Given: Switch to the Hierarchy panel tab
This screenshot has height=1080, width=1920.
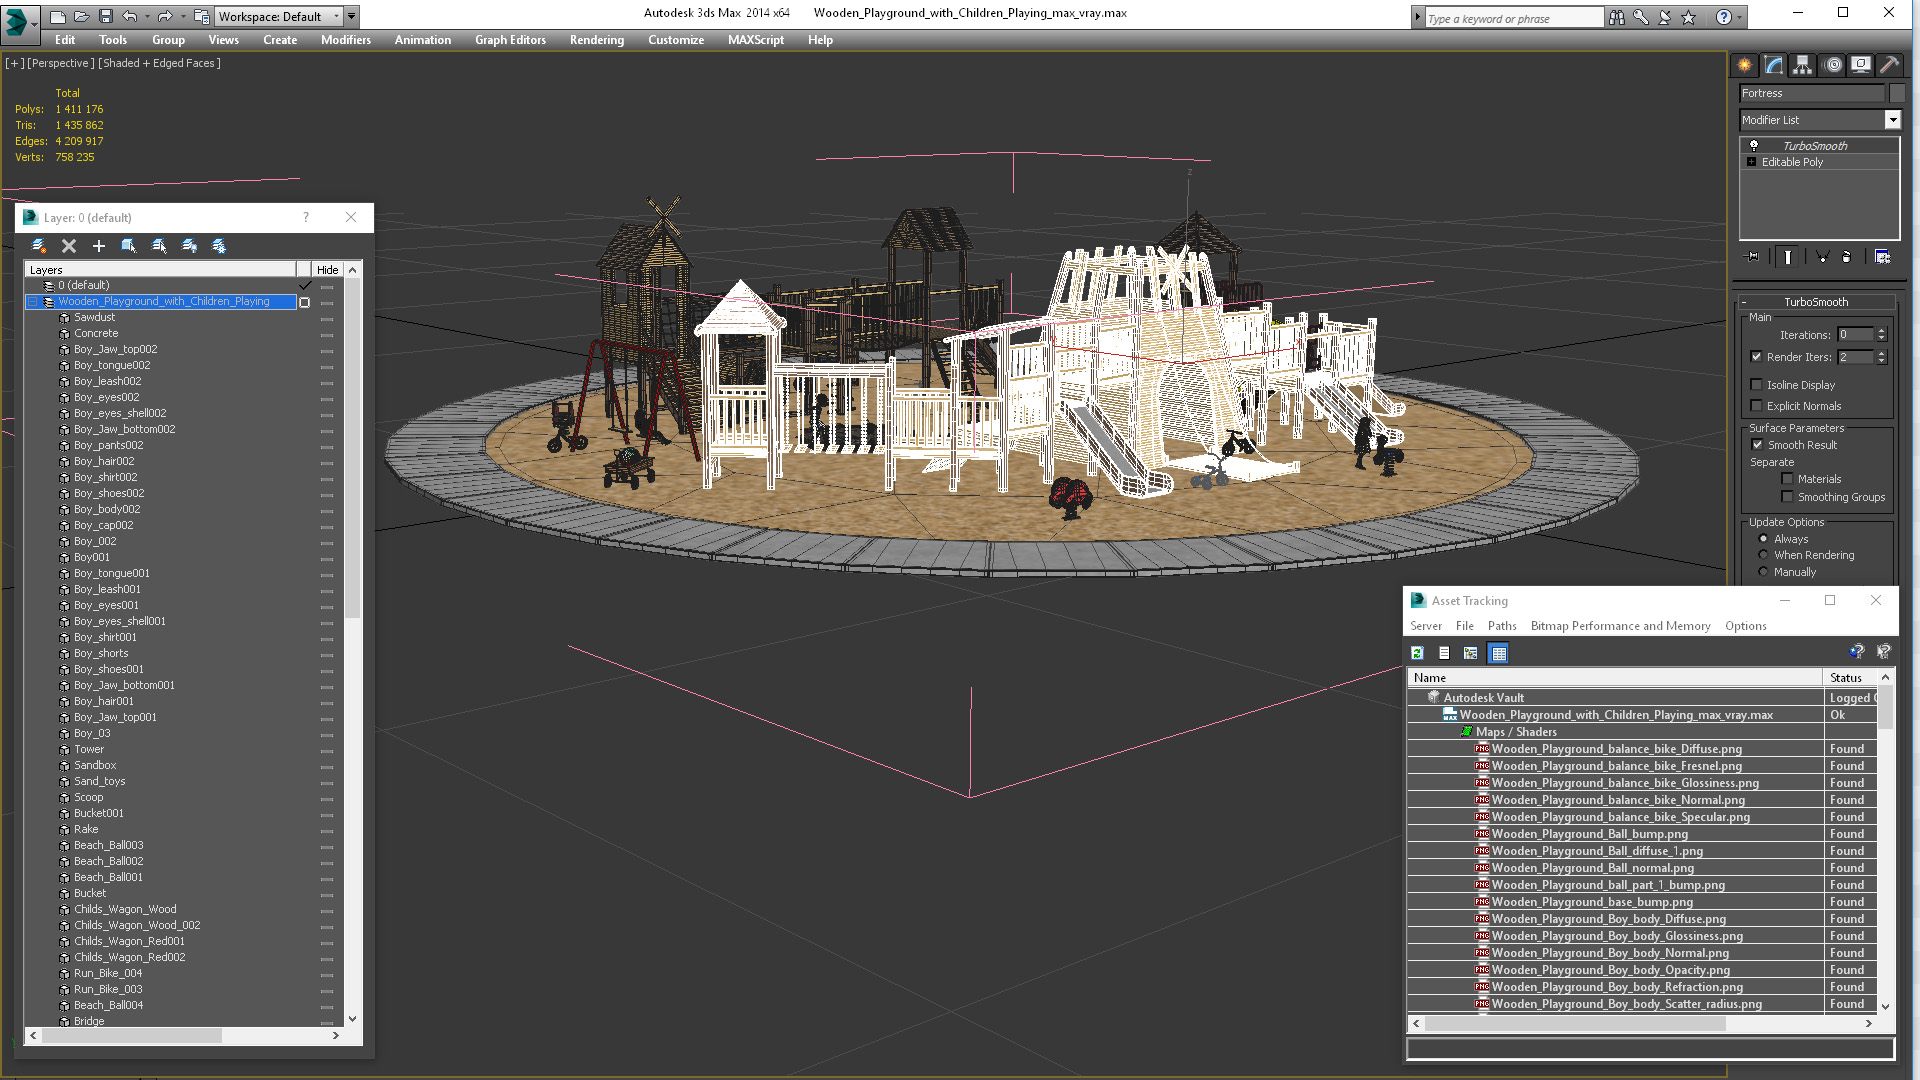Looking at the screenshot, I should [x=1802, y=65].
